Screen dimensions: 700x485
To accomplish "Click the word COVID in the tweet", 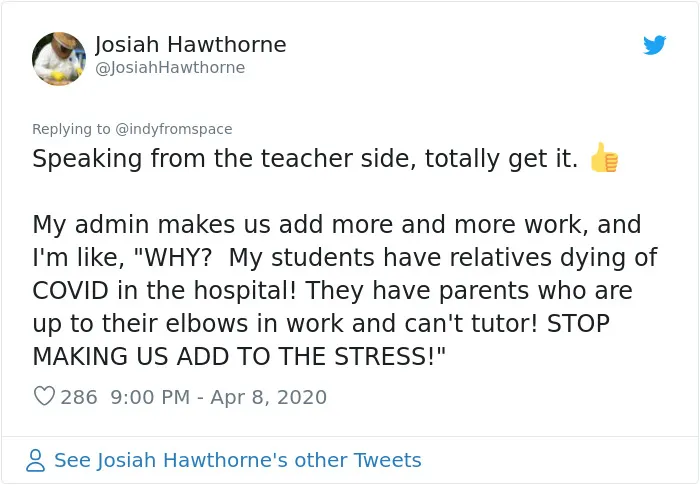I will [71, 290].
